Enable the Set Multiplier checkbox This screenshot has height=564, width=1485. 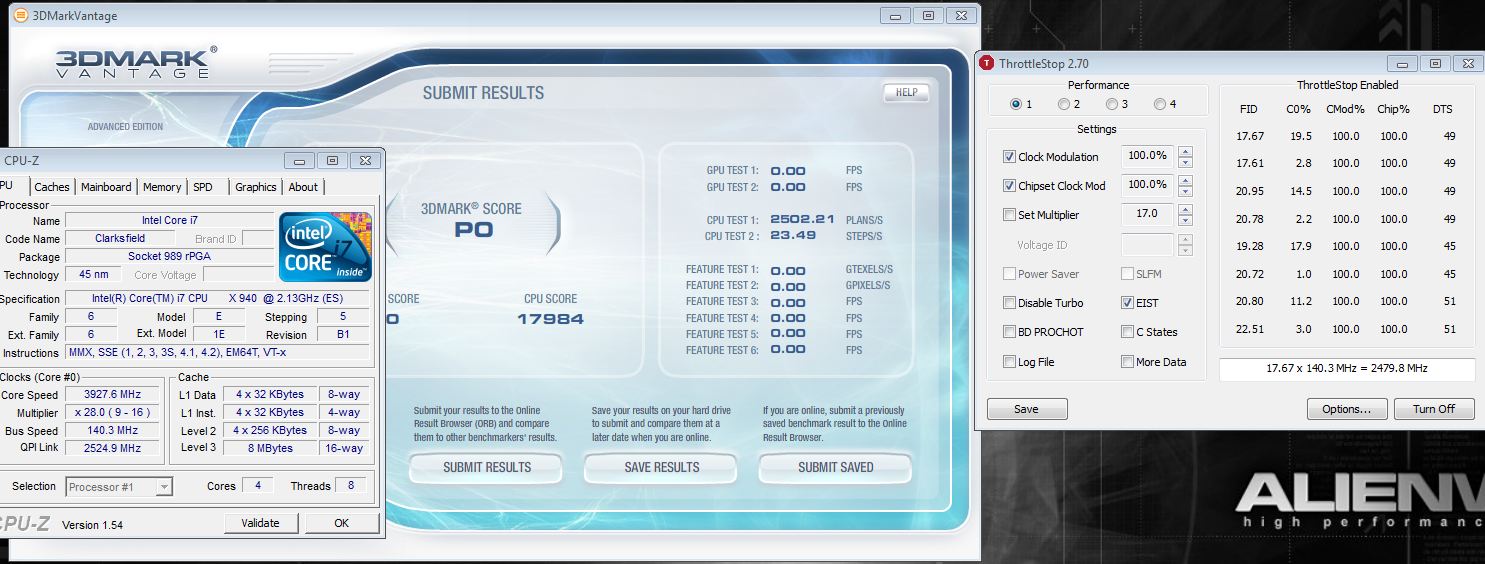1009,215
